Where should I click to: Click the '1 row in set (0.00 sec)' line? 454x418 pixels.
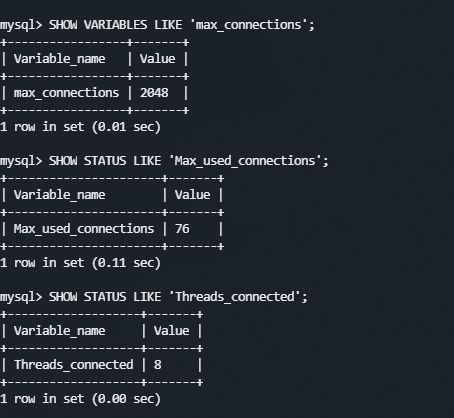[x=80, y=399]
